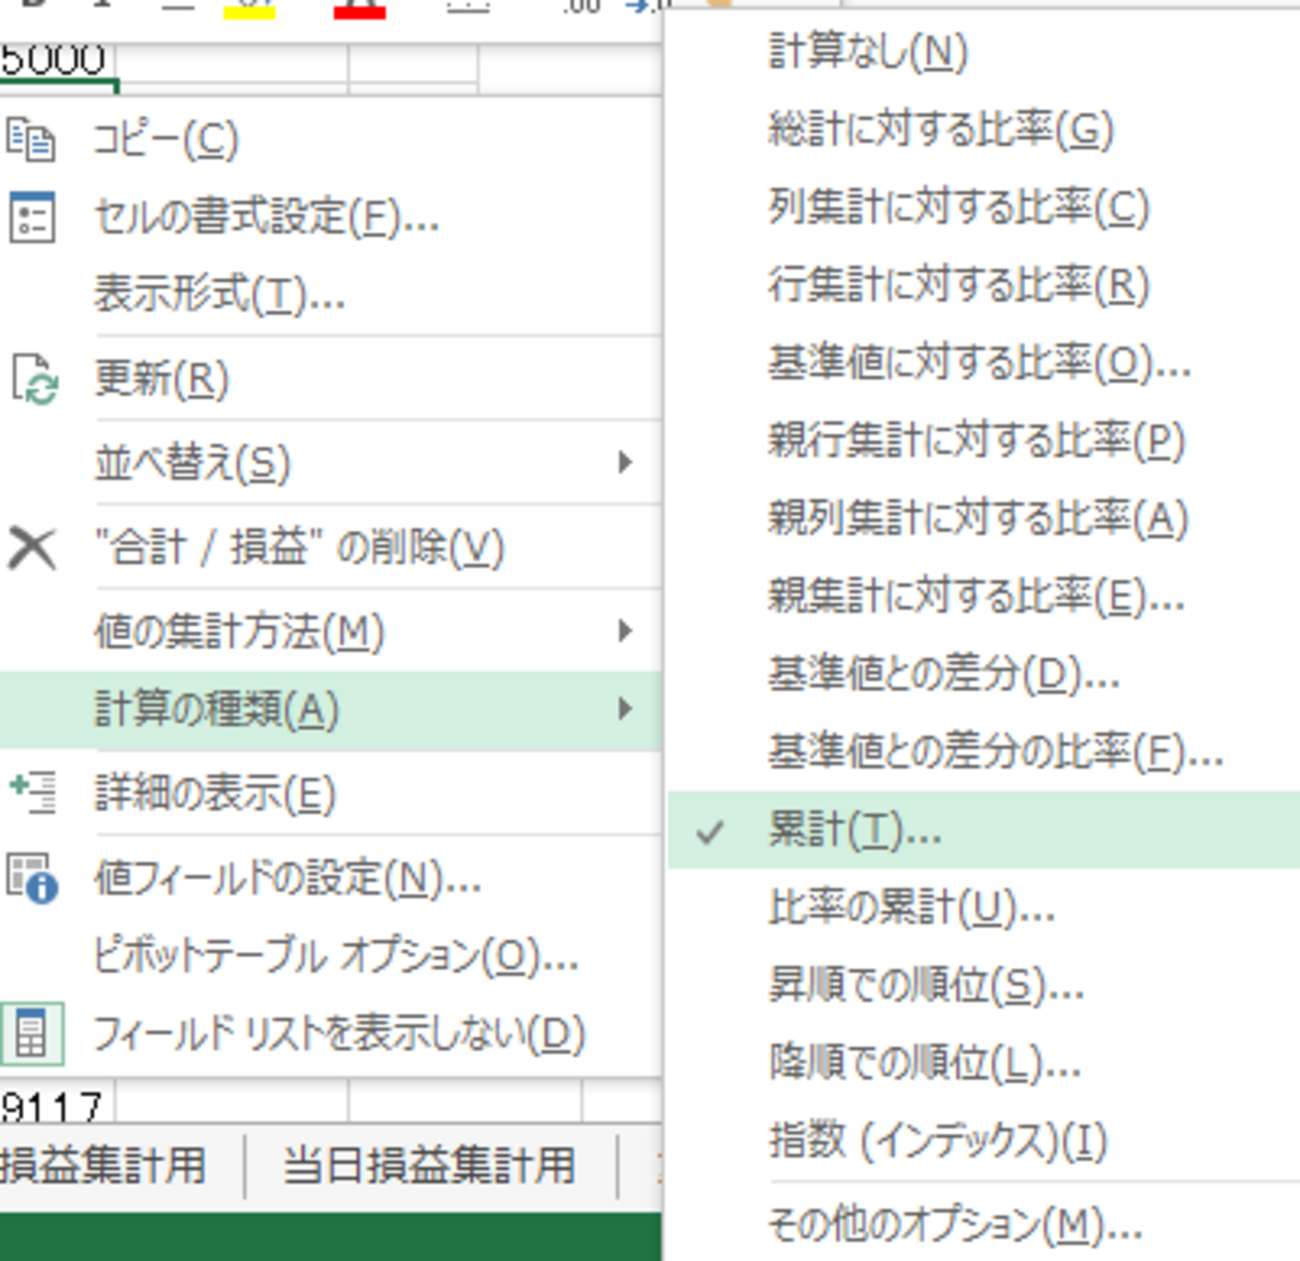
Task: Choose 降順での順位(L)...
Action: point(984,1063)
